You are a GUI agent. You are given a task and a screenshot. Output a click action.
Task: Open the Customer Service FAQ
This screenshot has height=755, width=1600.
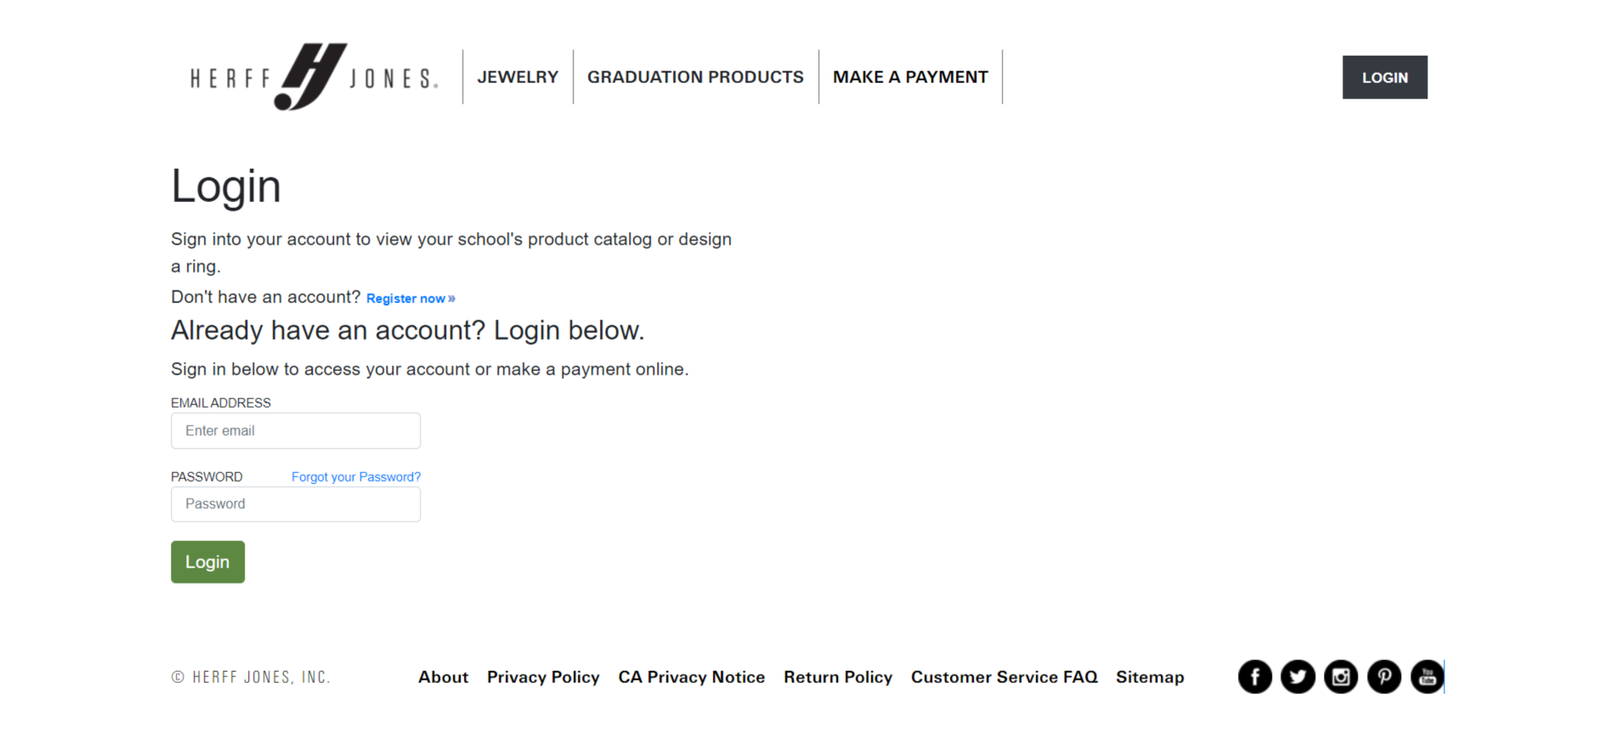(x=1003, y=677)
